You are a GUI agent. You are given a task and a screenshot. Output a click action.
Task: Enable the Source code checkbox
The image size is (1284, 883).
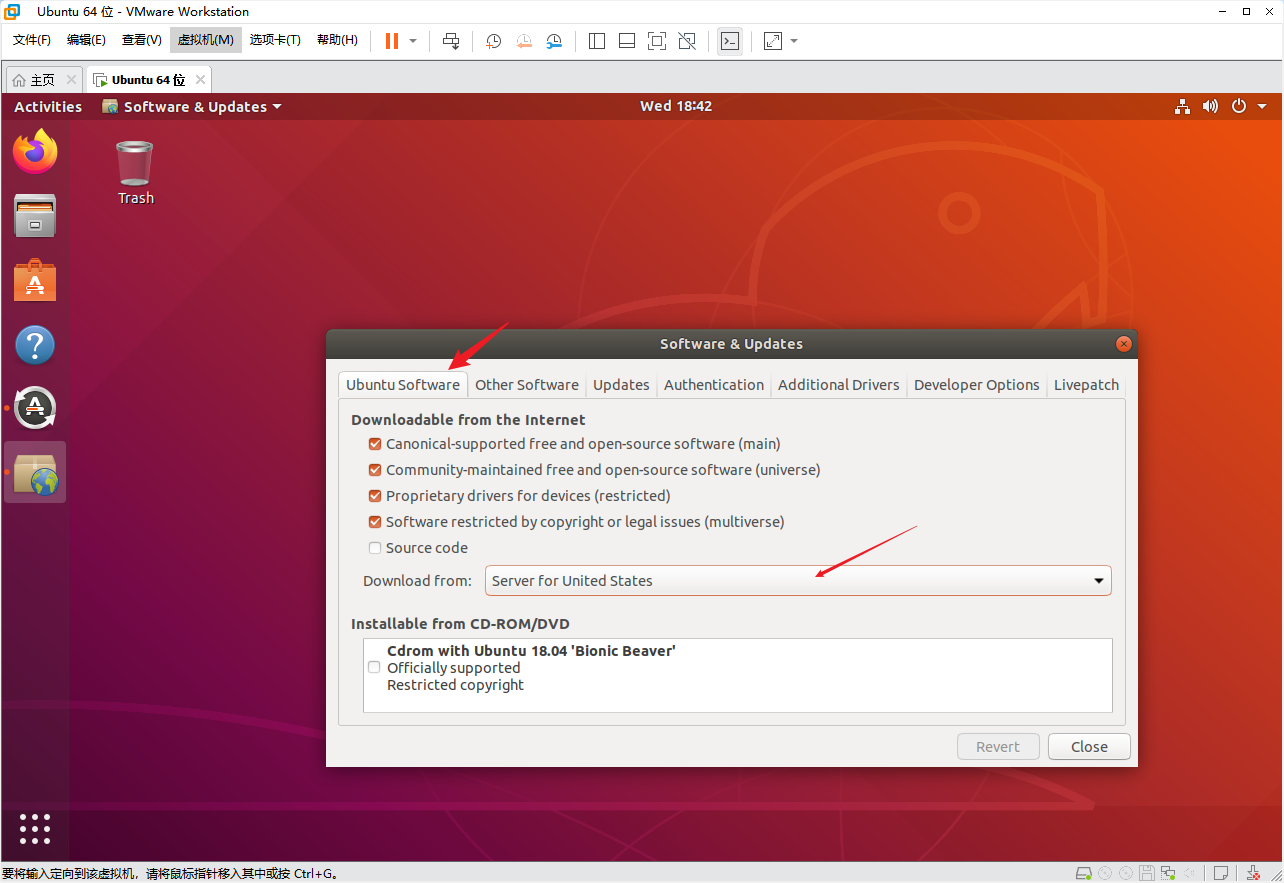tap(375, 548)
